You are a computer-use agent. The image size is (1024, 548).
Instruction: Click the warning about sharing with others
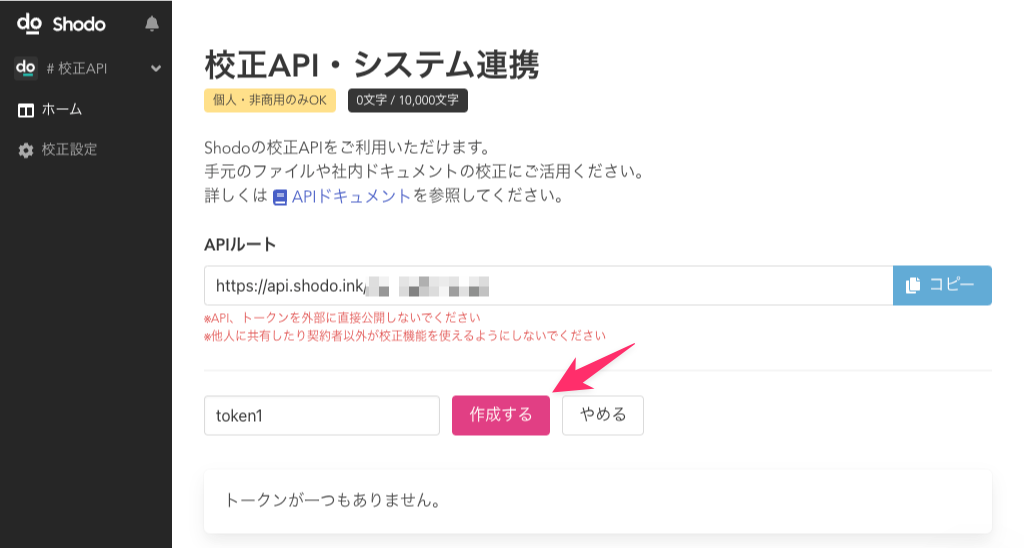(405, 336)
